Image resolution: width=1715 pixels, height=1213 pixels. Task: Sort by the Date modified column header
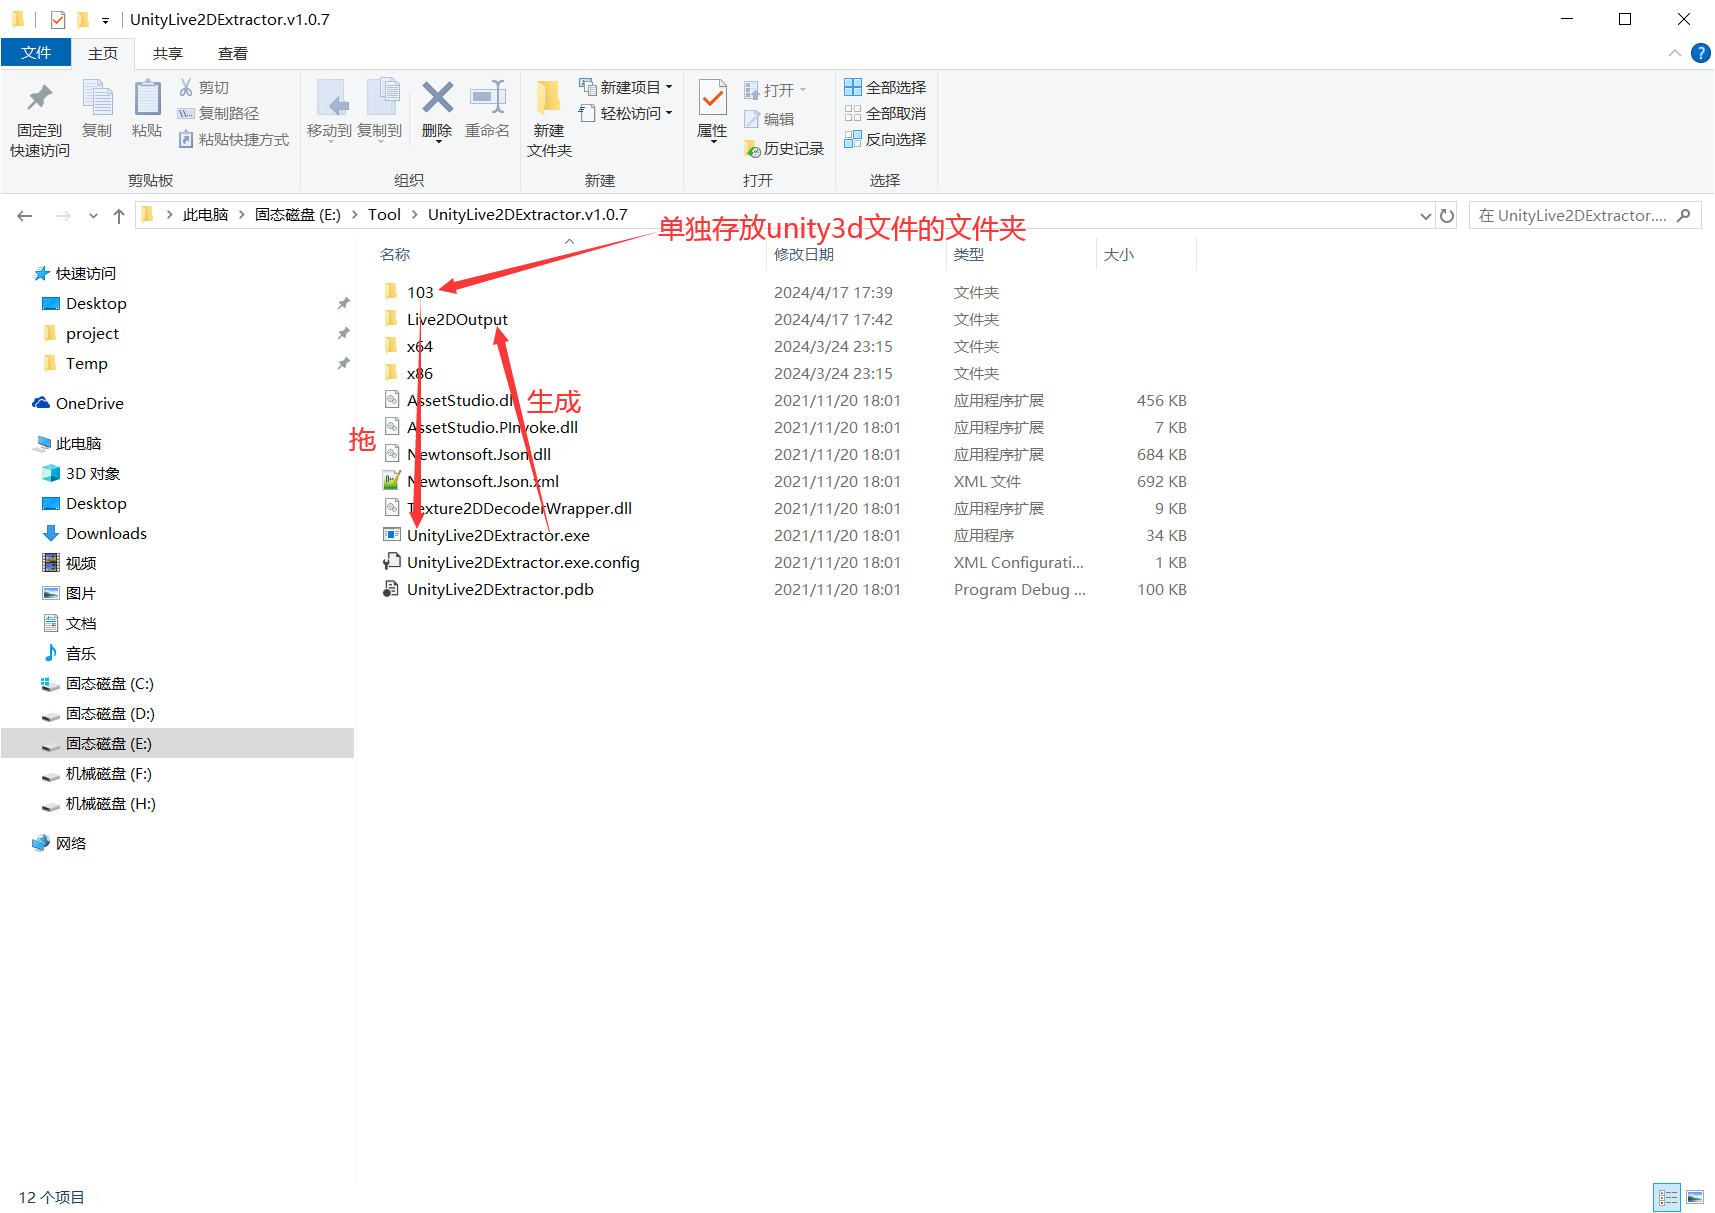click(x=856, y=254)
